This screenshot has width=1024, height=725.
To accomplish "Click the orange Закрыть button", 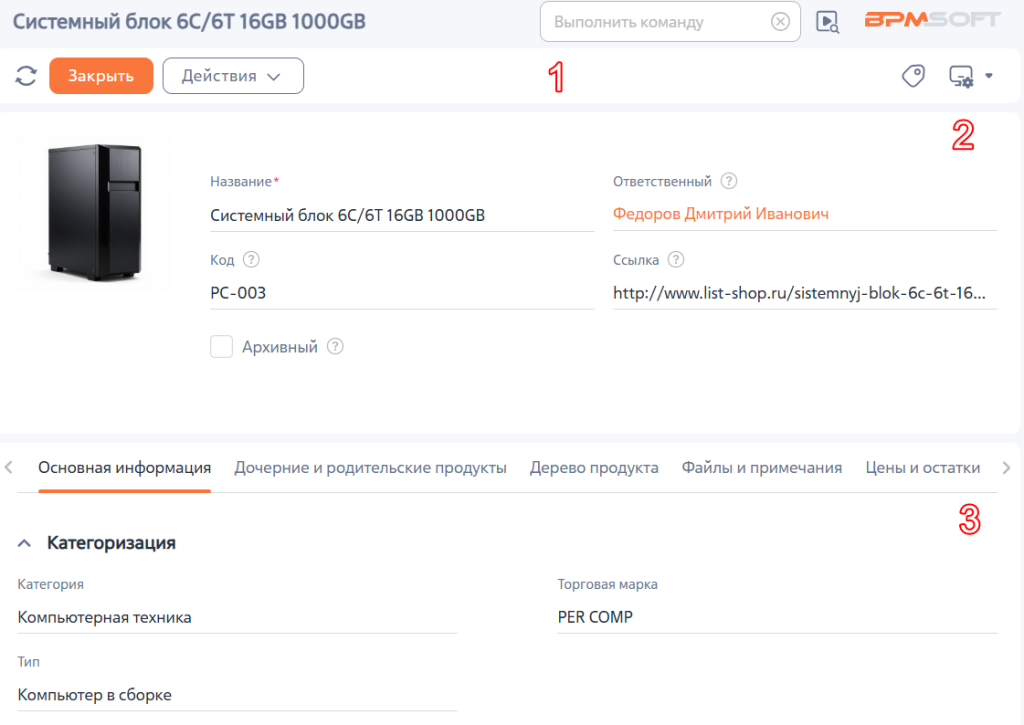I will pos(101,76).
